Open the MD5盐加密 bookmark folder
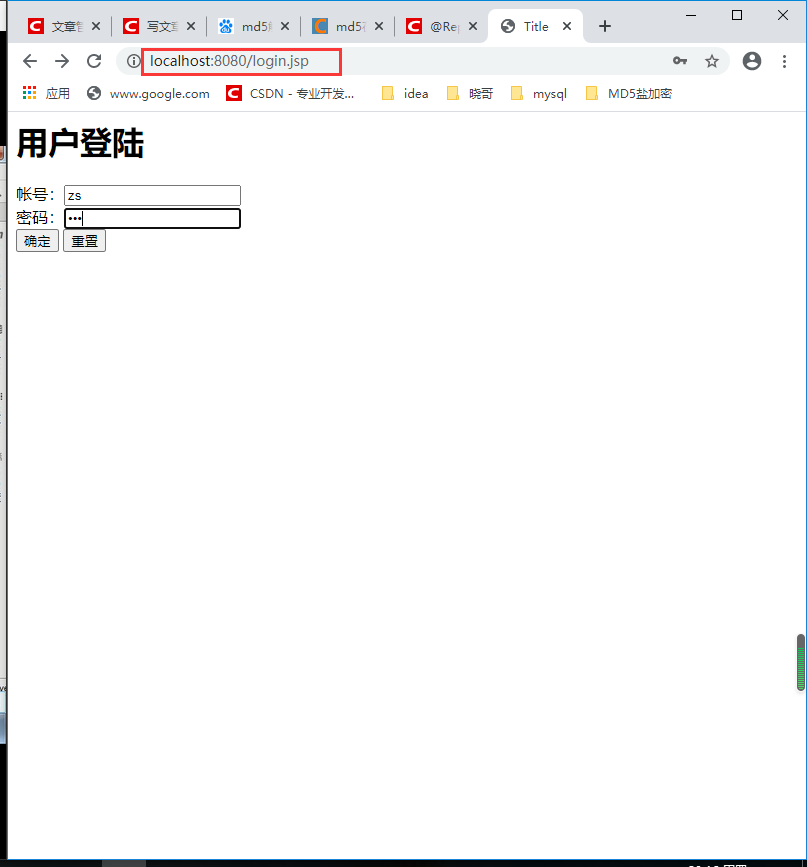 [628, 93]
